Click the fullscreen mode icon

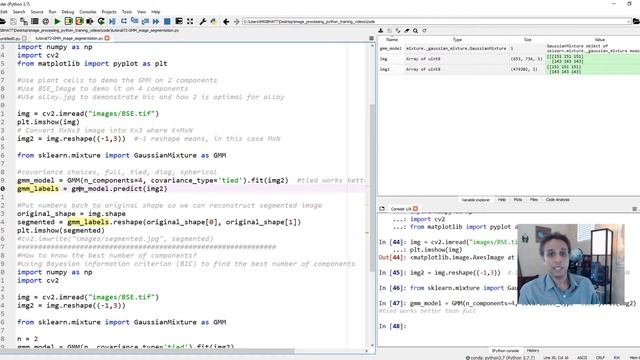pyautogui.click(x=190, y=21)
